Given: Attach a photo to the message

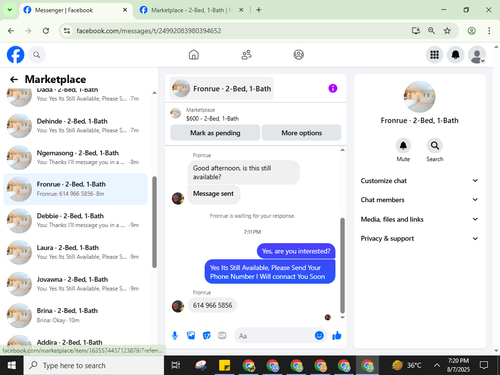Looking at the screenshot, I should click(191, 336).
